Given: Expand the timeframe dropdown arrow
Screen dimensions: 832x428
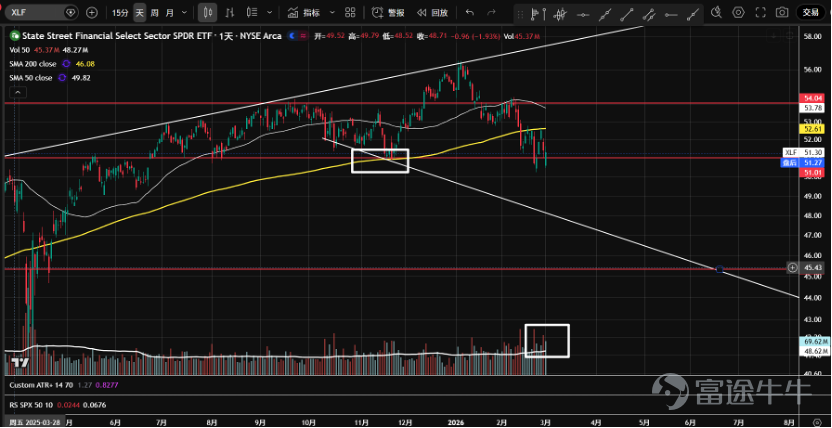Looking at the screenshot, I should click(184, 12).
